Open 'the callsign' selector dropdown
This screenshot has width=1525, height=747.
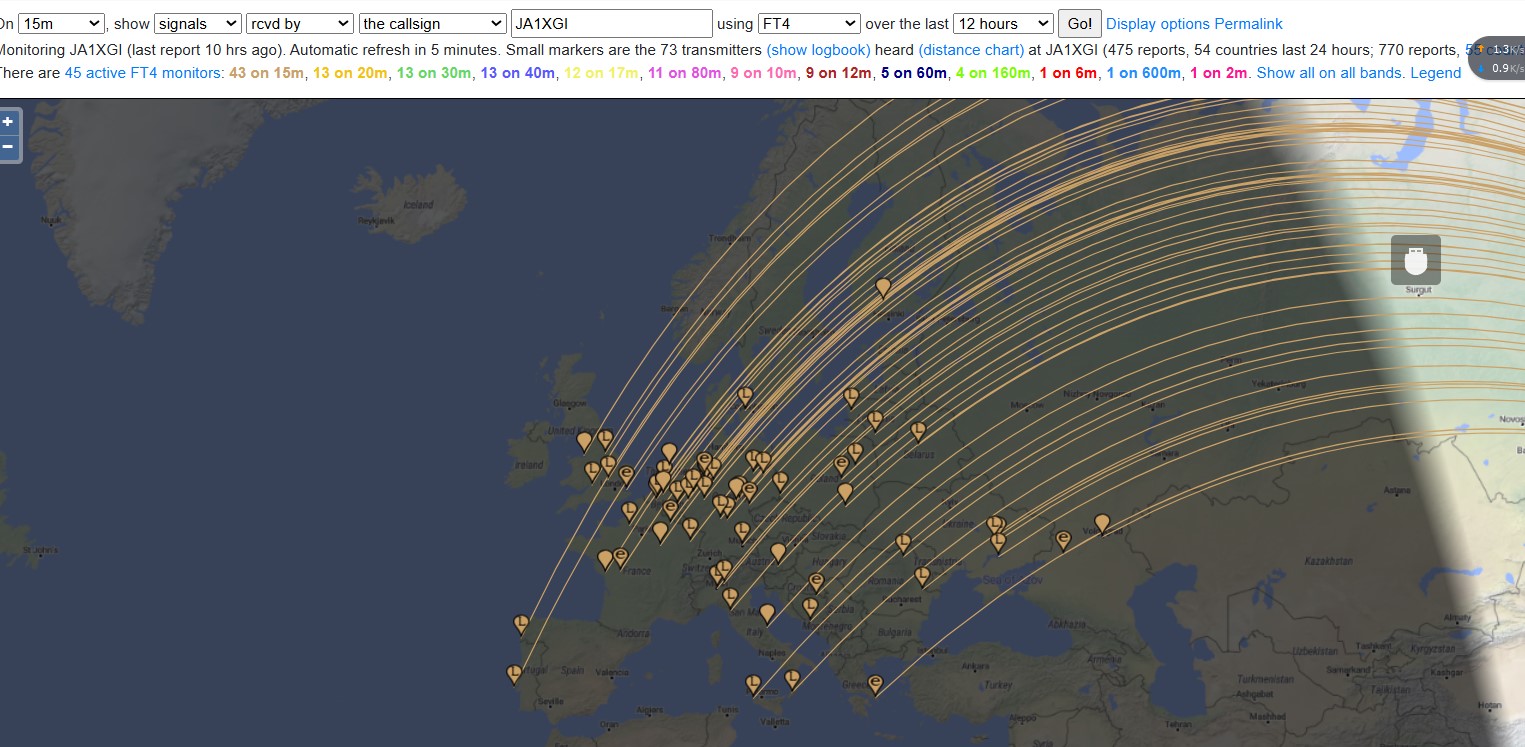click(433, 23)
